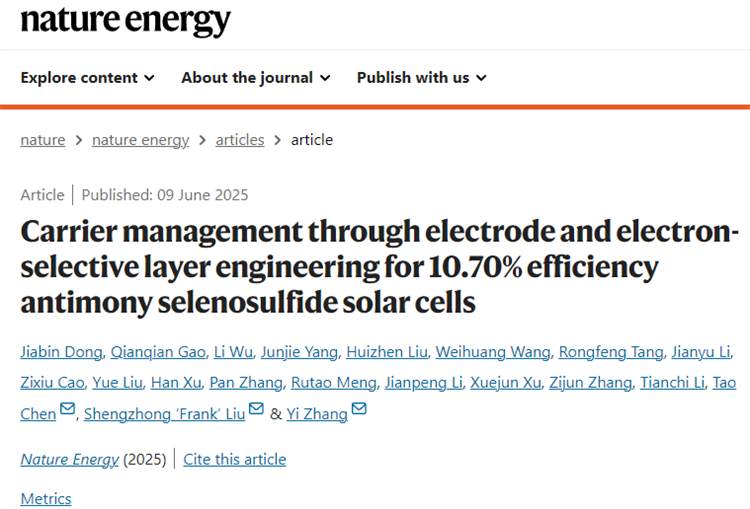This screenshot has width=750, height=509.
Task: Open Cite this article link
Action: tap(234, 459)
